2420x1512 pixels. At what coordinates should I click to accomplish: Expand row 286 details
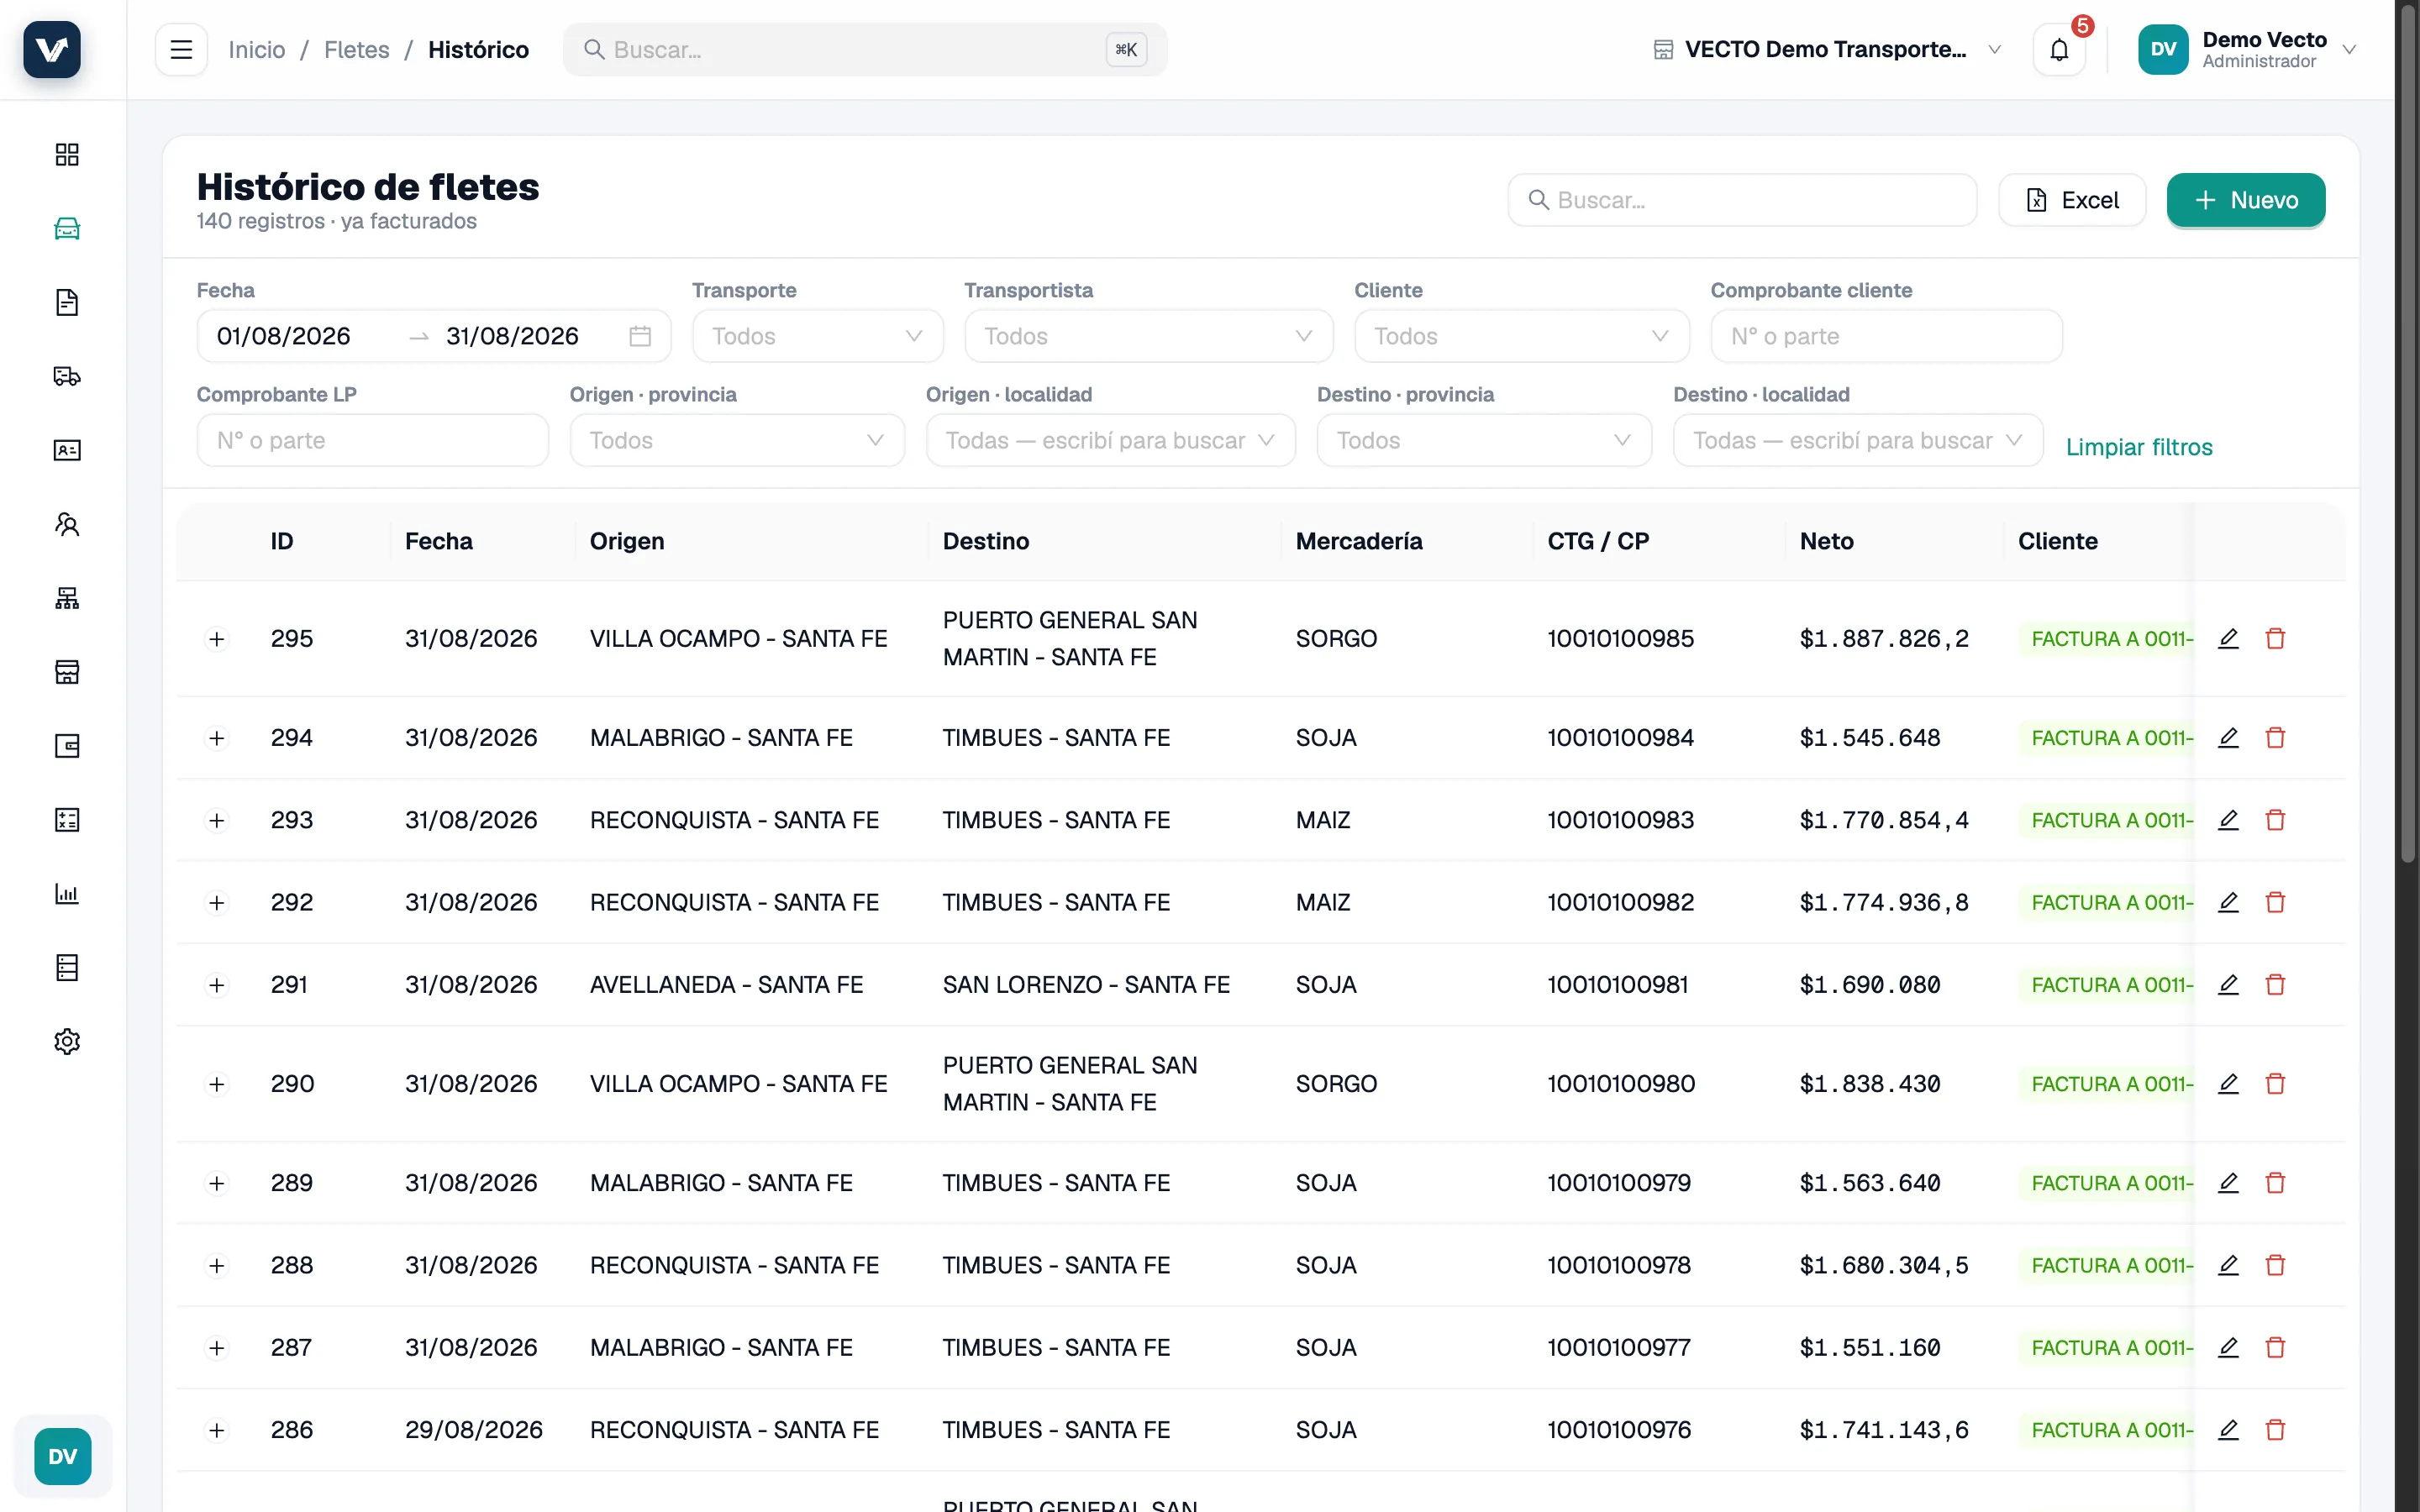(x=217, y=1430)
